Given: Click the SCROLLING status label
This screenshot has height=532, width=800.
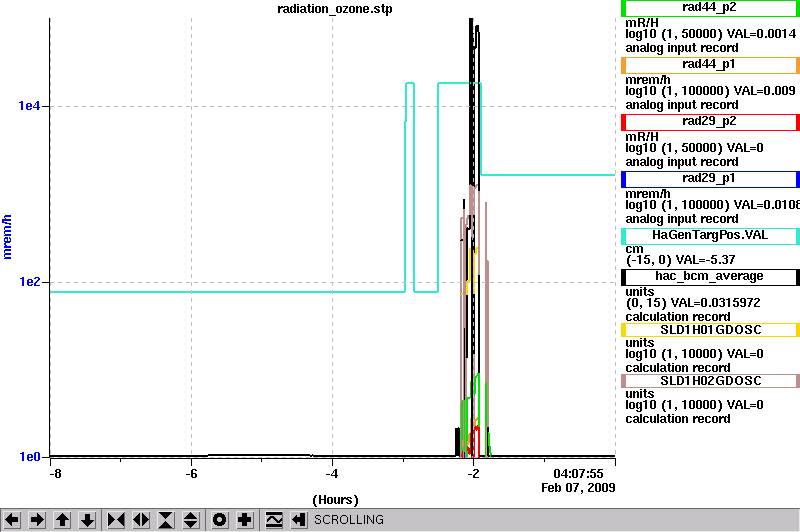Looking at the screenshot, I should click(348, 520).
